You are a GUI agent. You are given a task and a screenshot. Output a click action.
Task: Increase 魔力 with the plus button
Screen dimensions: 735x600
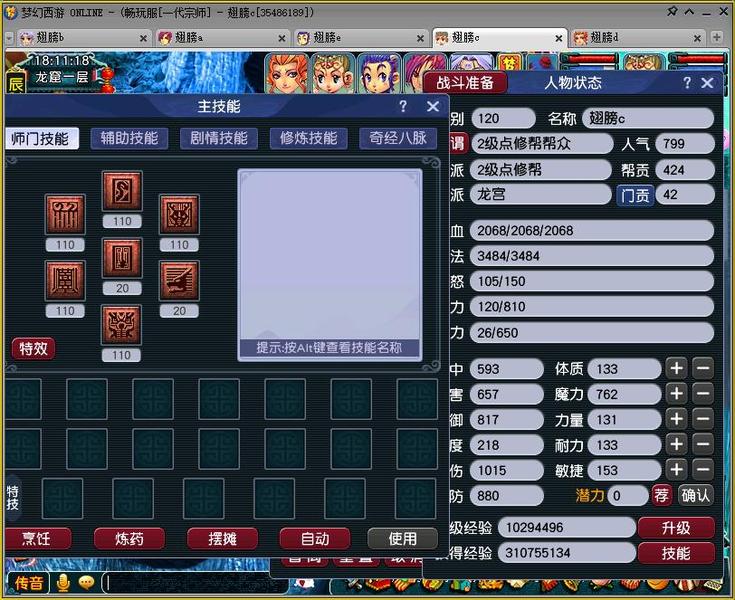pyautogui.click(x=676, y=394)
